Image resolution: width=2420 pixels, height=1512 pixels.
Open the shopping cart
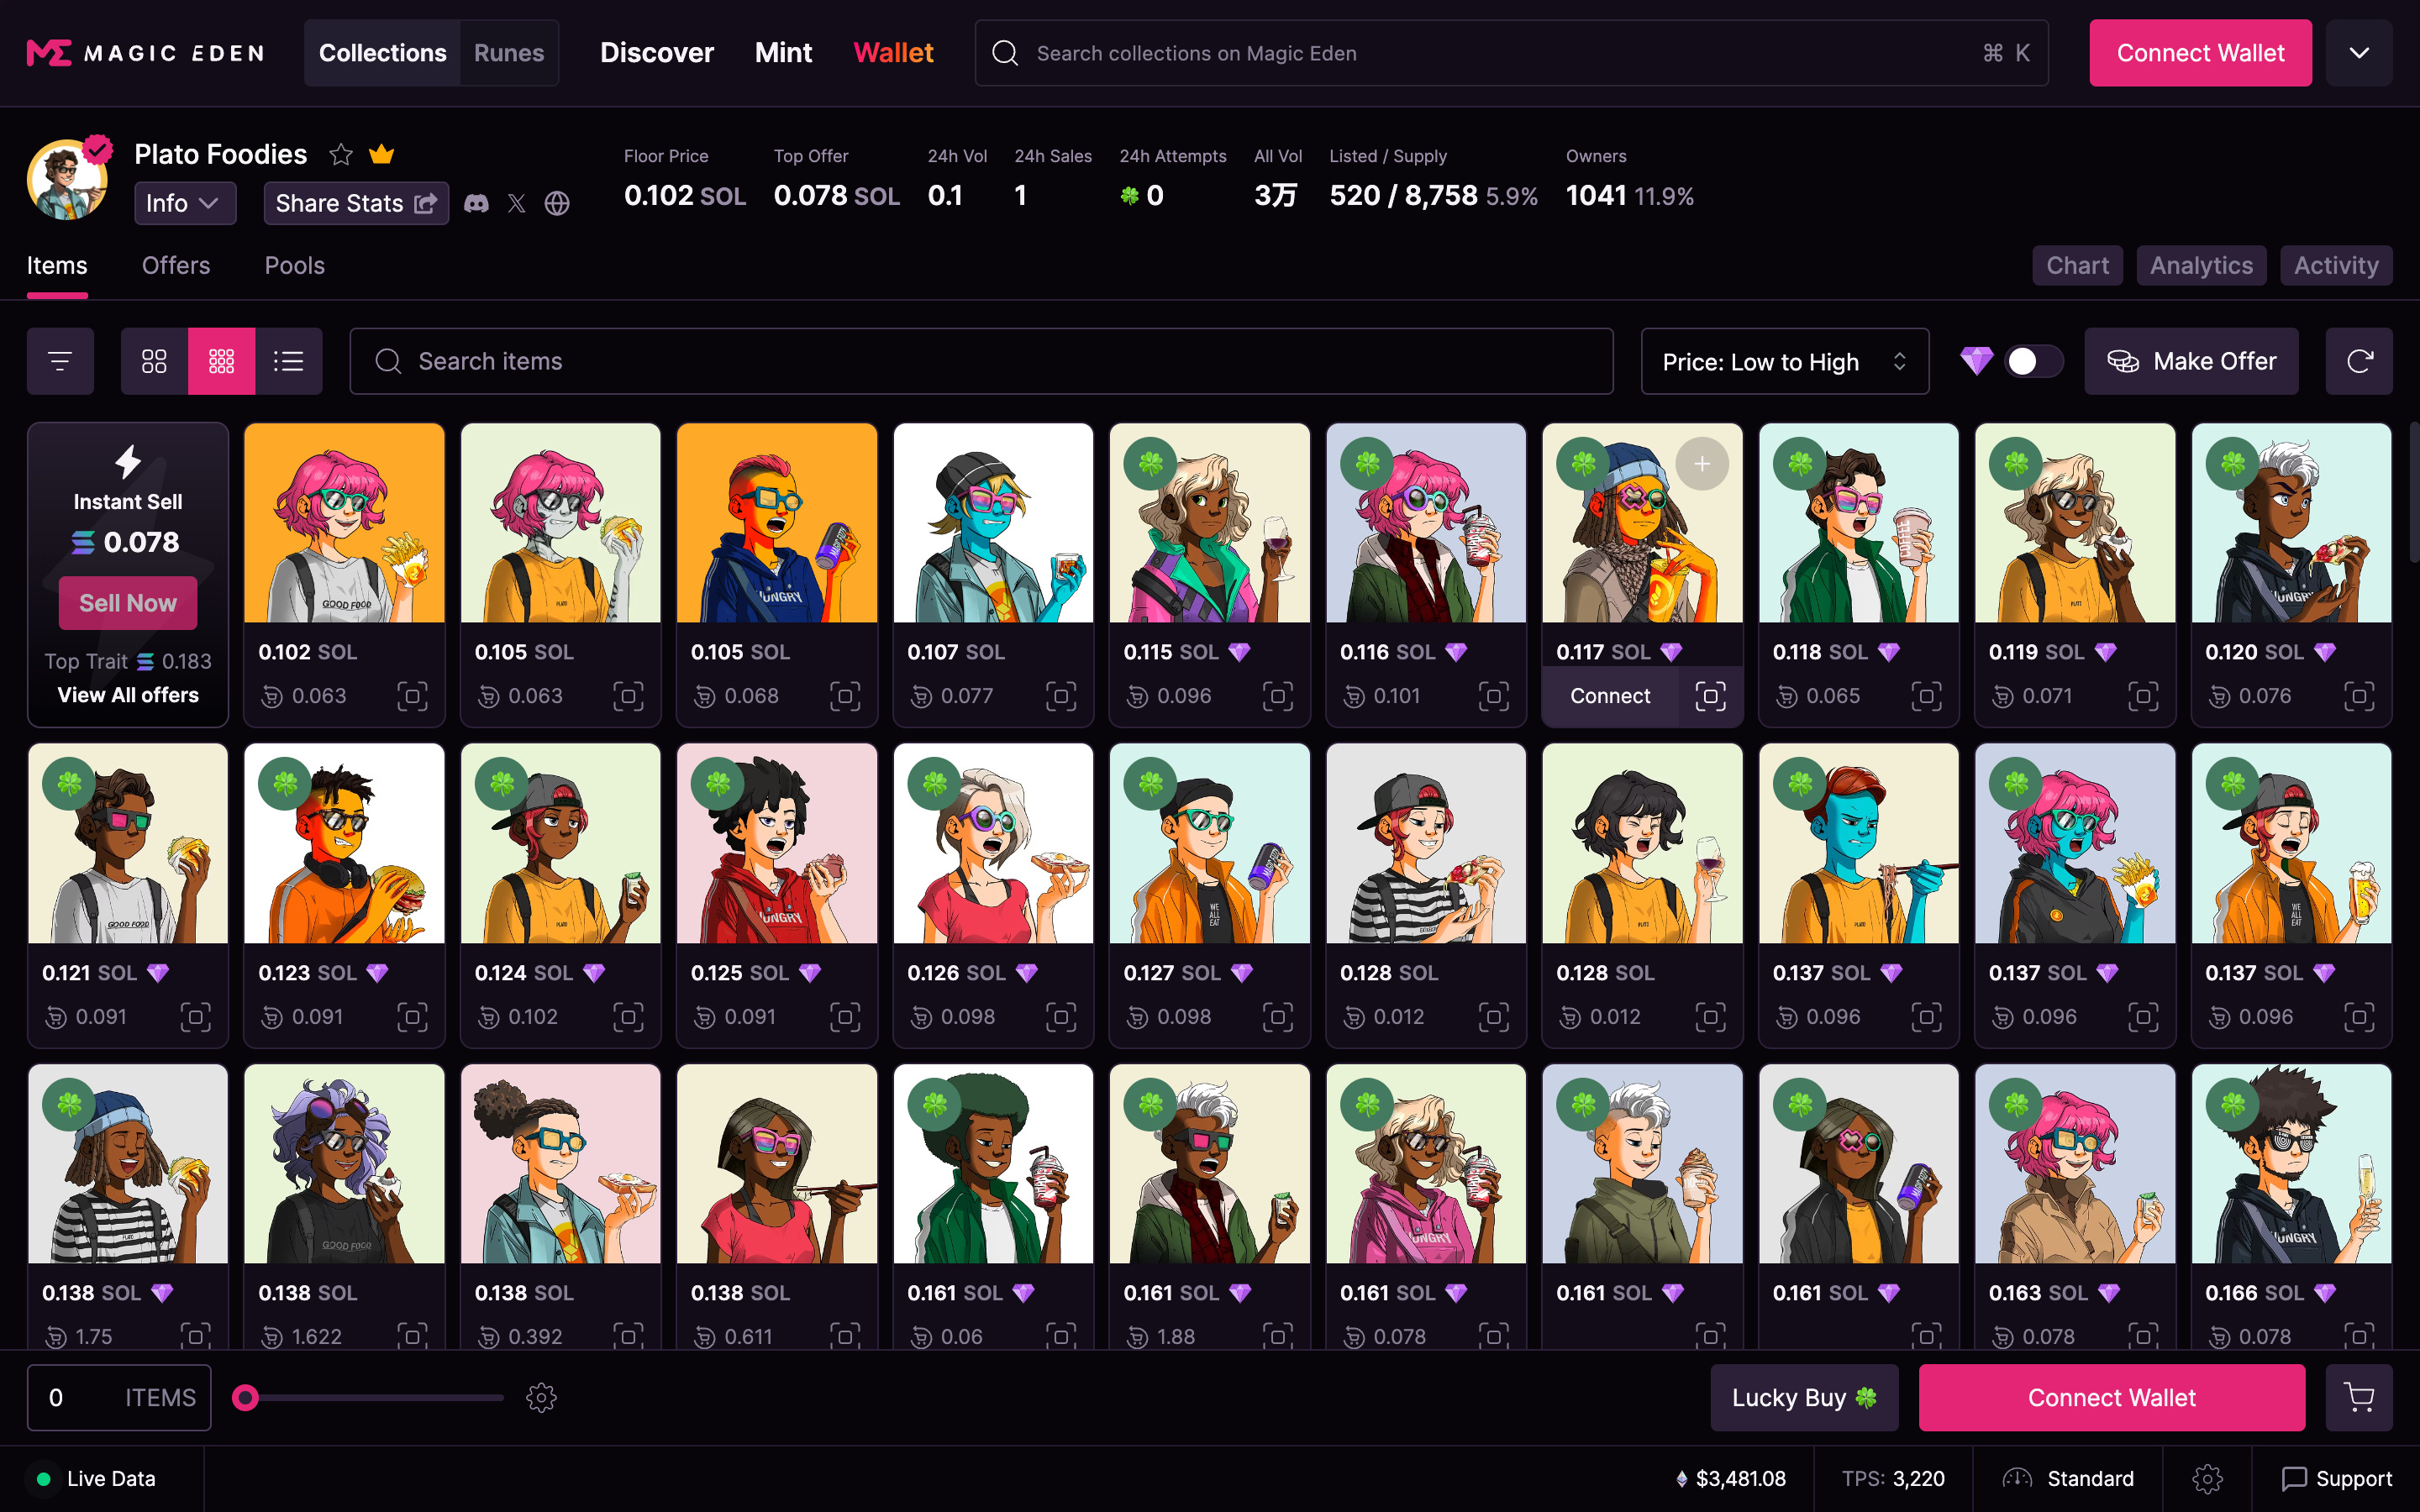pos(2358,1397)
